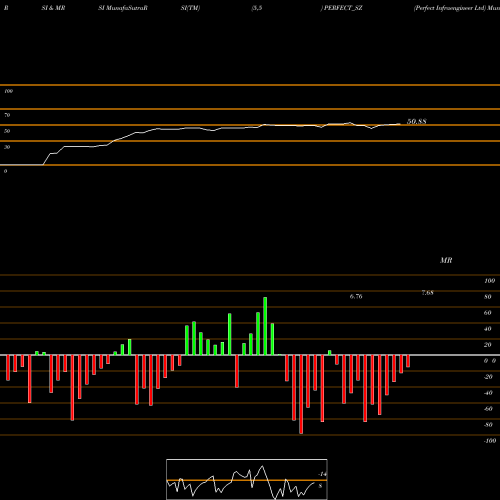Click the RSI value label 50.88
This screenshot has height=500, width=500.
[417, 121]
